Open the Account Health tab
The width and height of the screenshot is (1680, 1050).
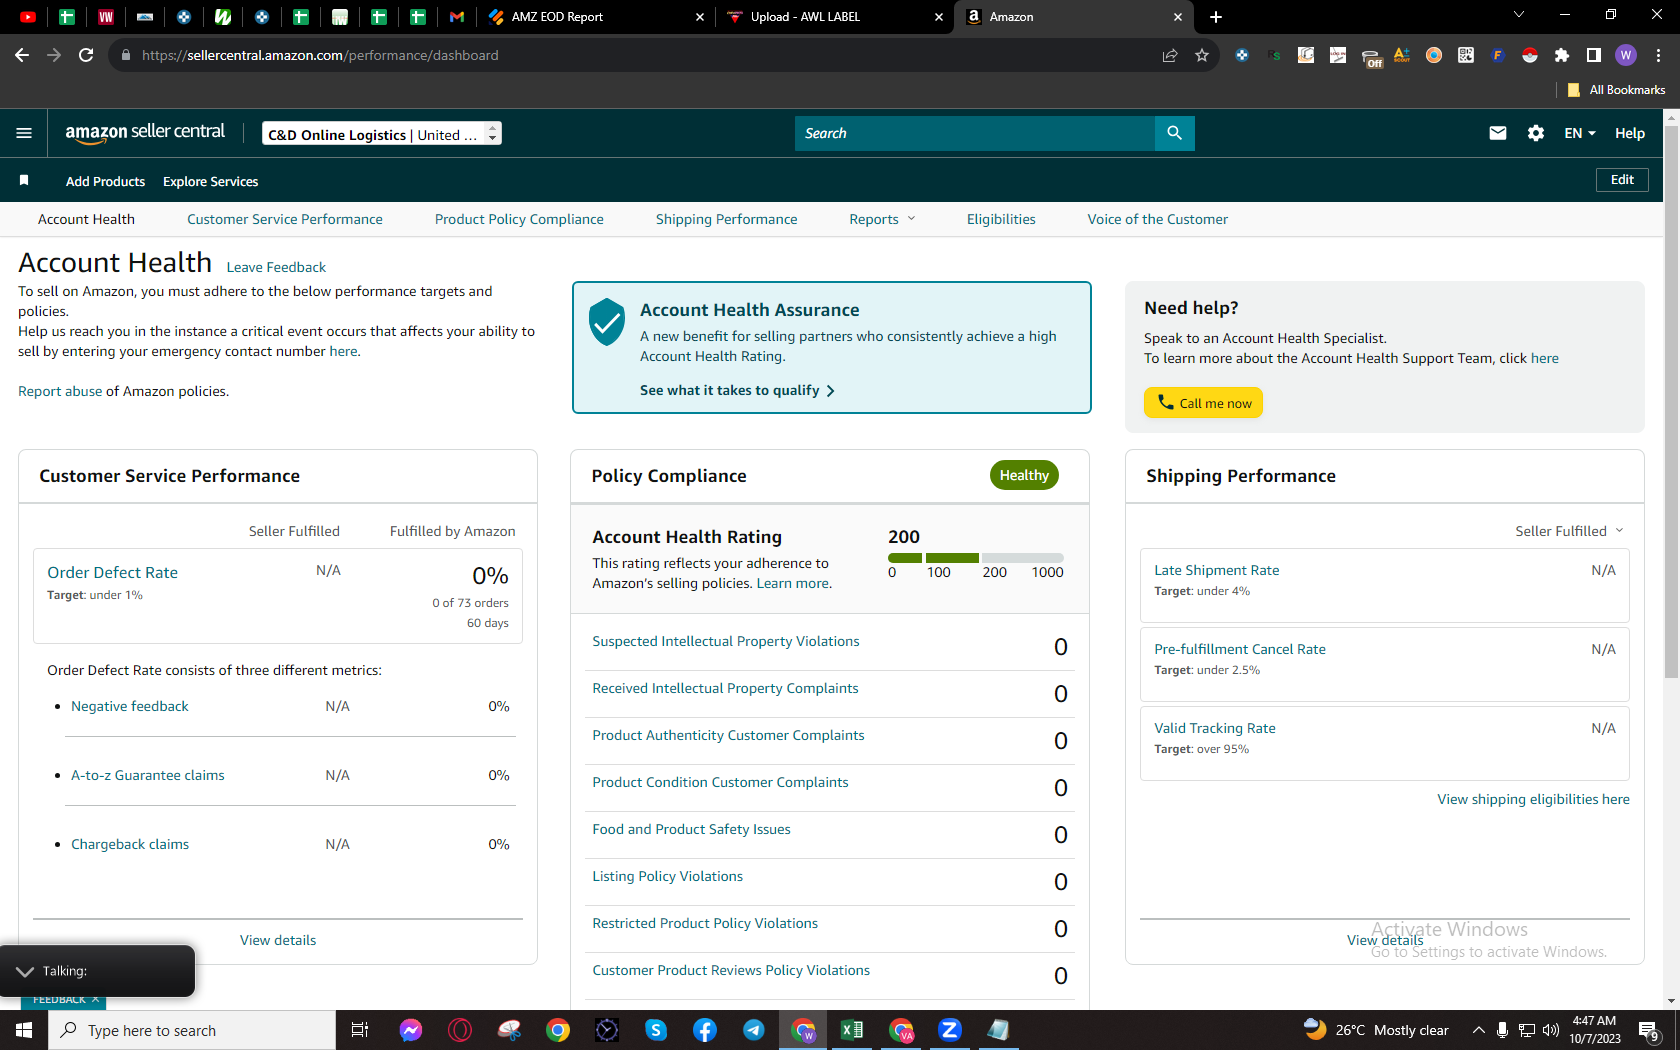86,219
